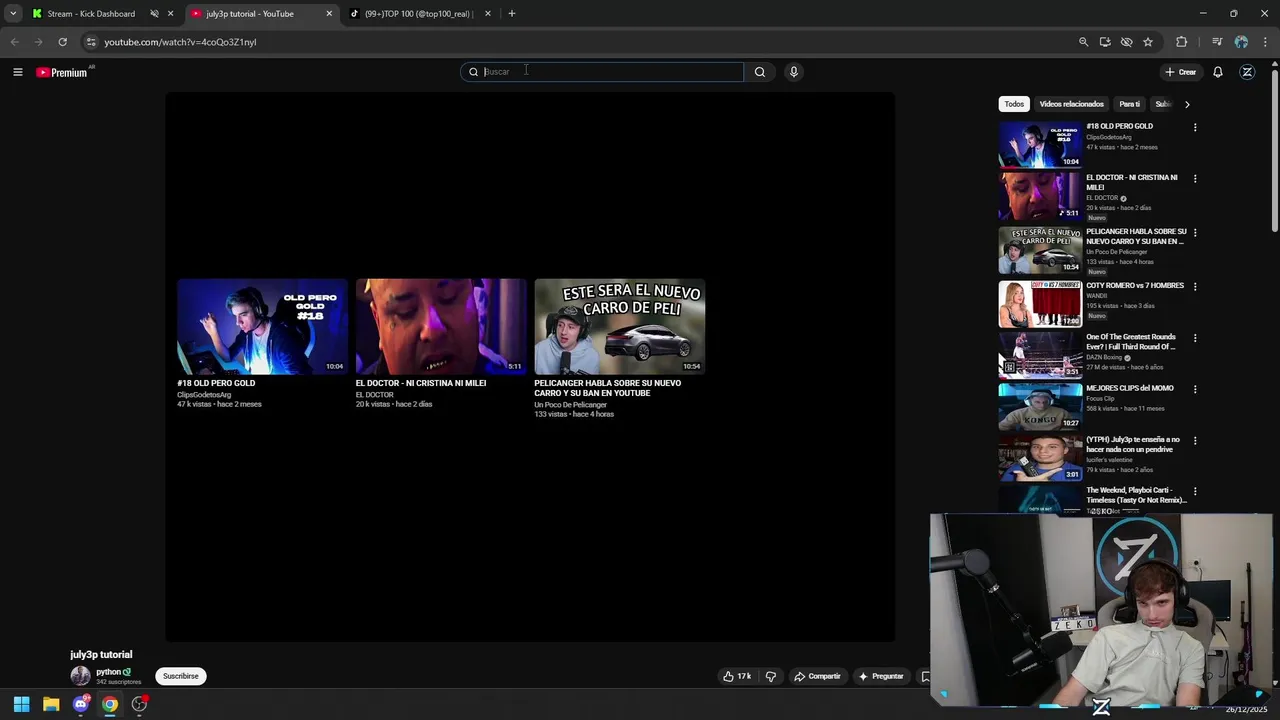Screen dimensions: 1280x720
Task: Click the Buscar search input field
Action: click(601, 72)
